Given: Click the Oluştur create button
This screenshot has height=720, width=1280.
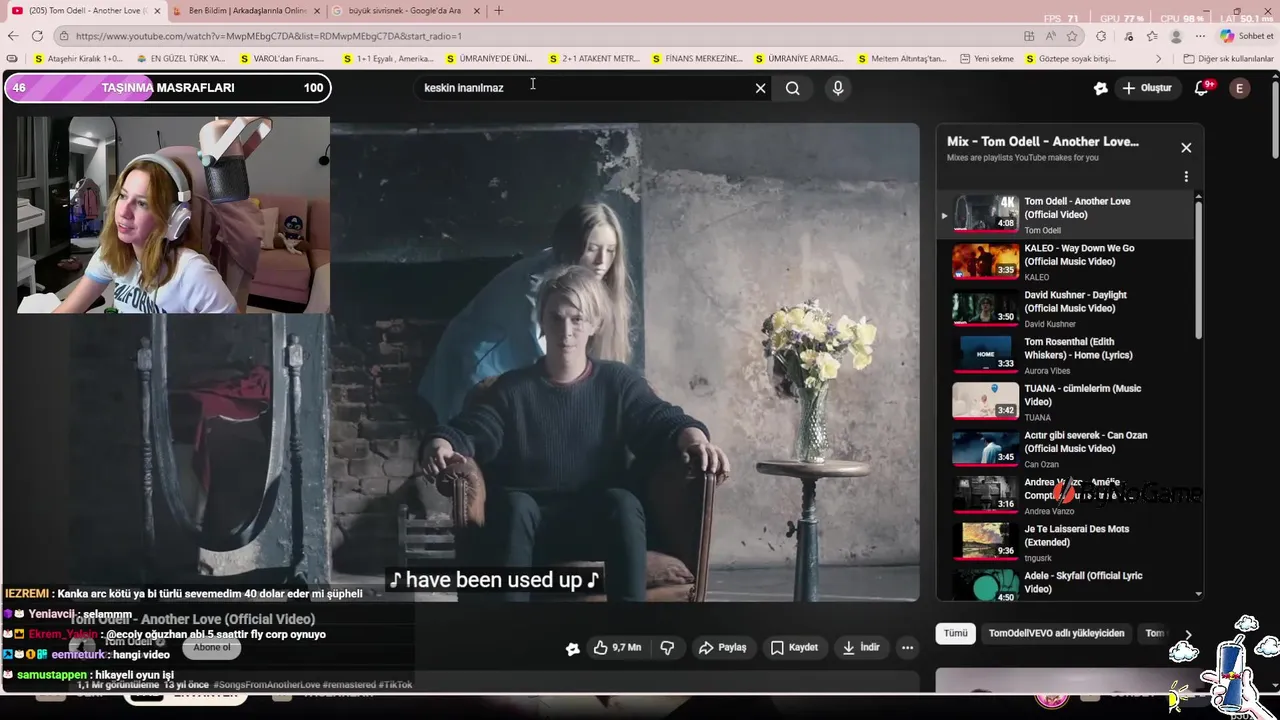Looking at the screenshot, I should tap(1147, 88).
